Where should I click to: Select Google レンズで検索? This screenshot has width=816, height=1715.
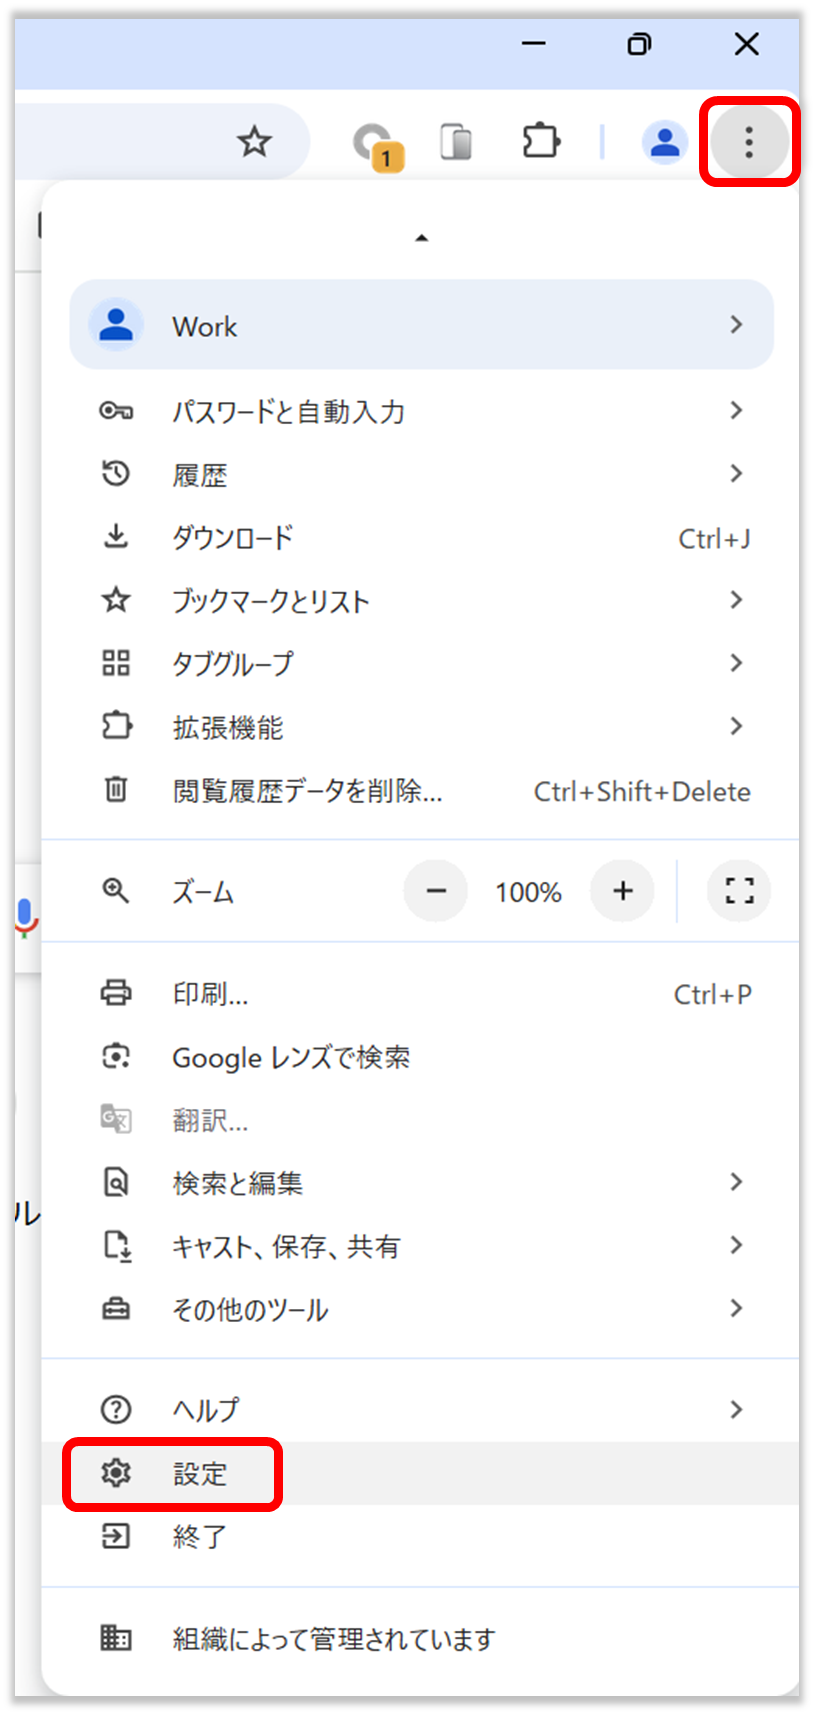[291, 1057]
